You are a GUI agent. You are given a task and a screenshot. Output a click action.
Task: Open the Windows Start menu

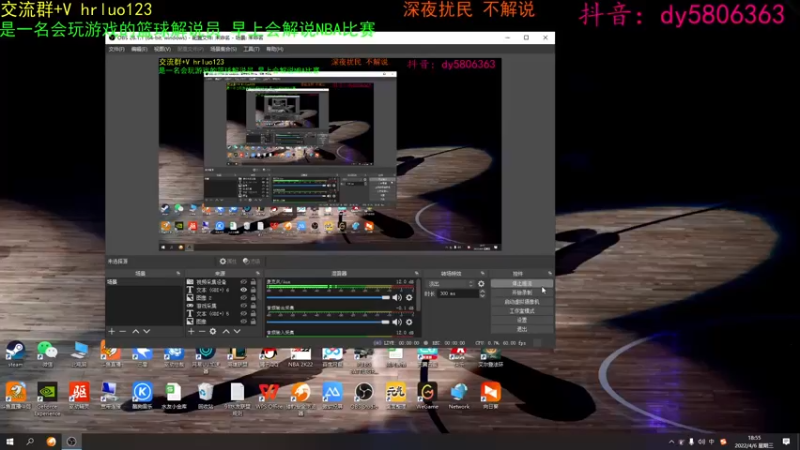(10, 441)
